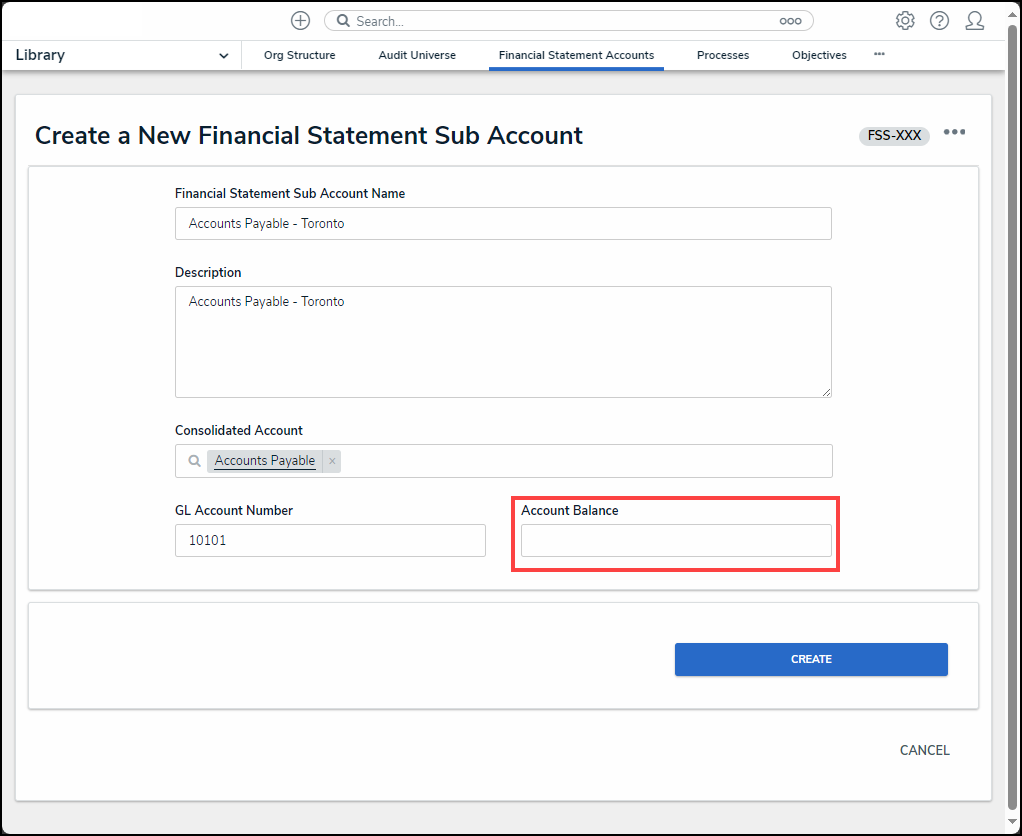Go to the Processes tab
This screenshot has width=1022, height=836.
coord(723,55)
